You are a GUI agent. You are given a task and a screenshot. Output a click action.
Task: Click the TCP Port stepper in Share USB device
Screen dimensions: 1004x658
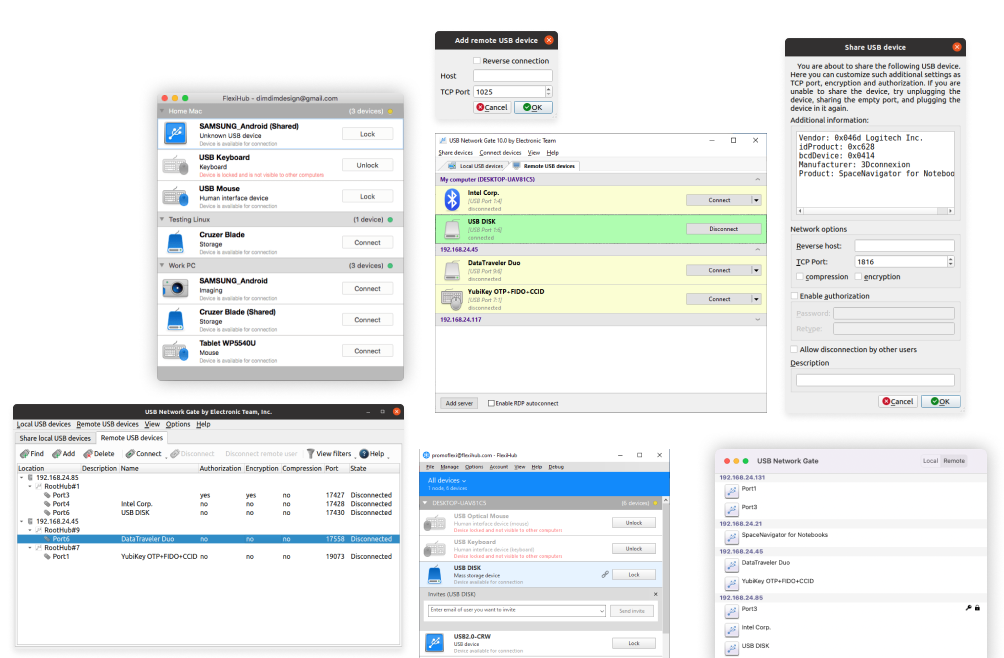point(950,262)
